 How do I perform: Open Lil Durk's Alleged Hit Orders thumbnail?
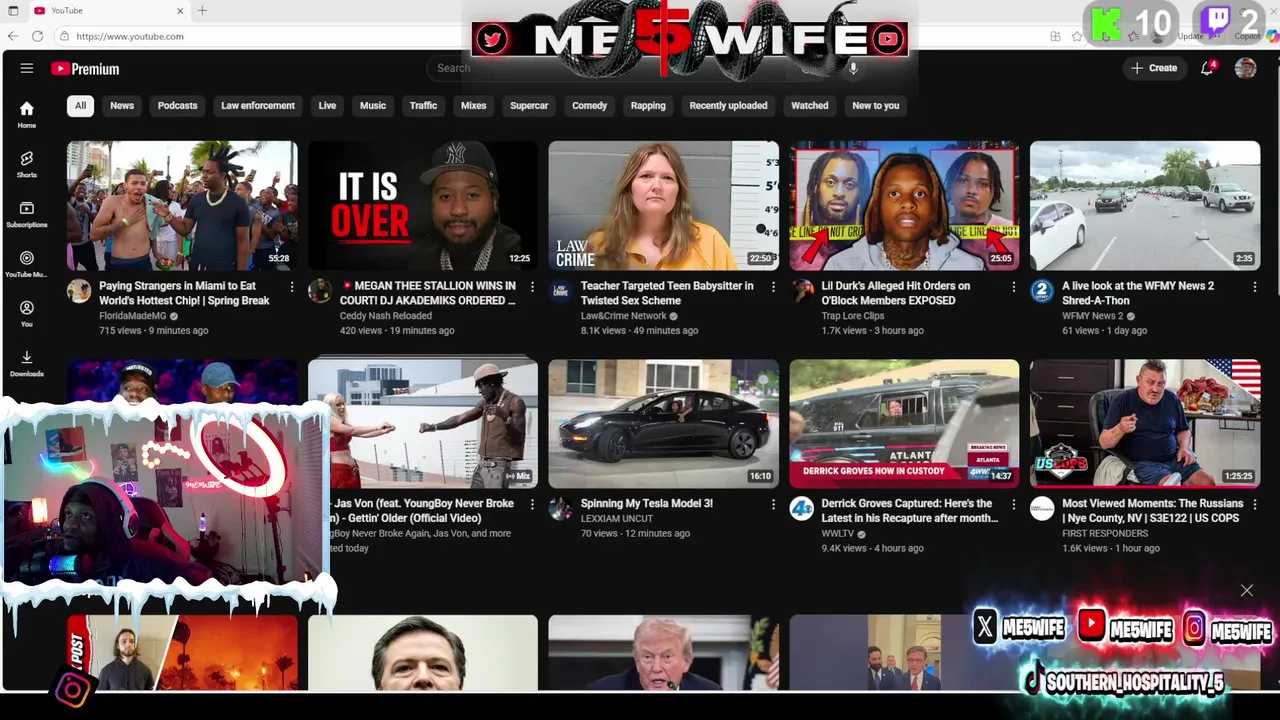pyautogui.click(x=904, y=205)
